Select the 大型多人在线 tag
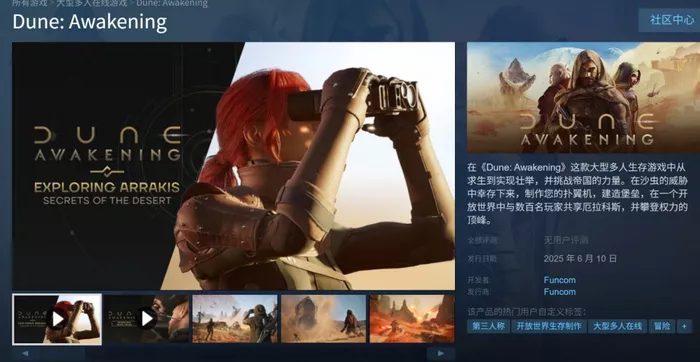This screenshot has height=362, width=700. (617, 326)
